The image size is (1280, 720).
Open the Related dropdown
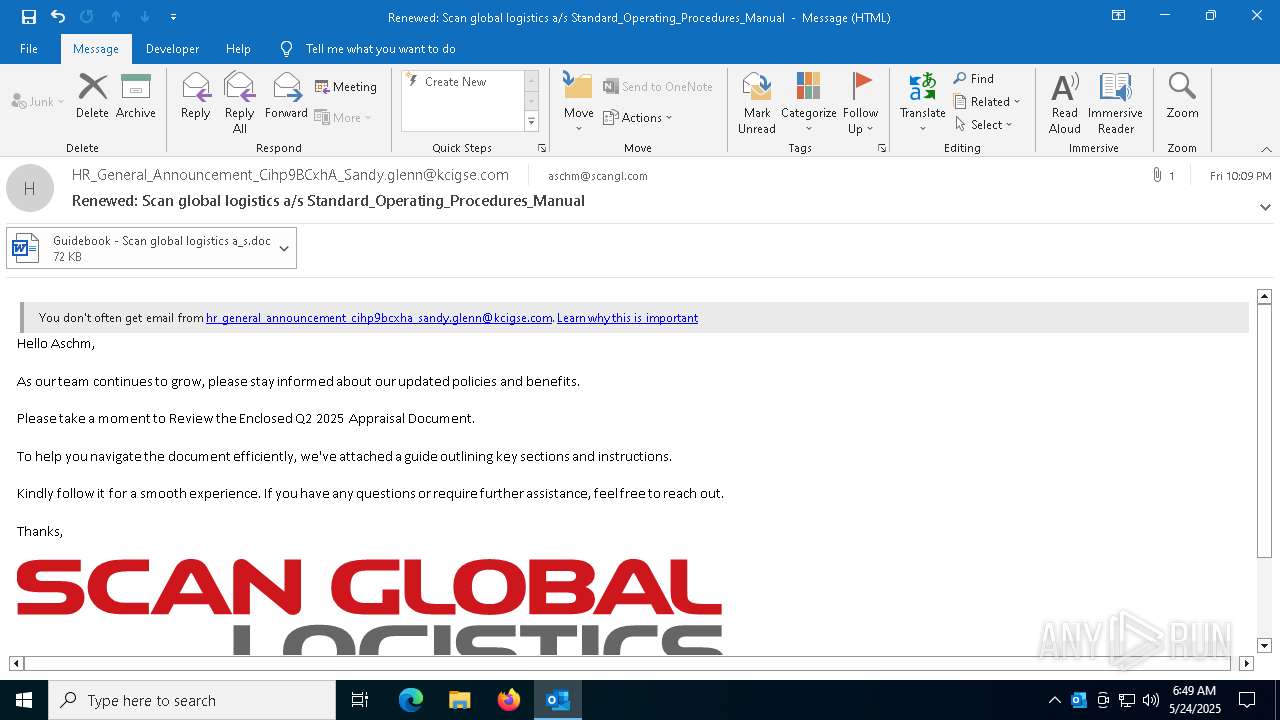987,102
